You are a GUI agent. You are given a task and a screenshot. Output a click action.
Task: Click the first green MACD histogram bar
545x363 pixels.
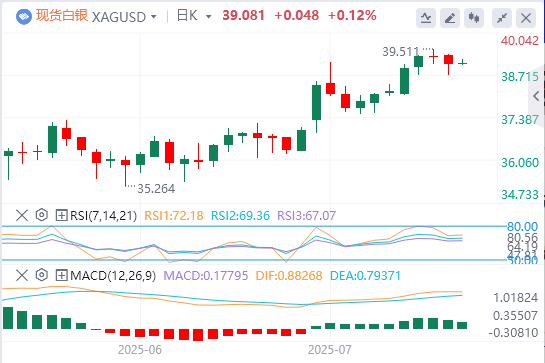8,318
